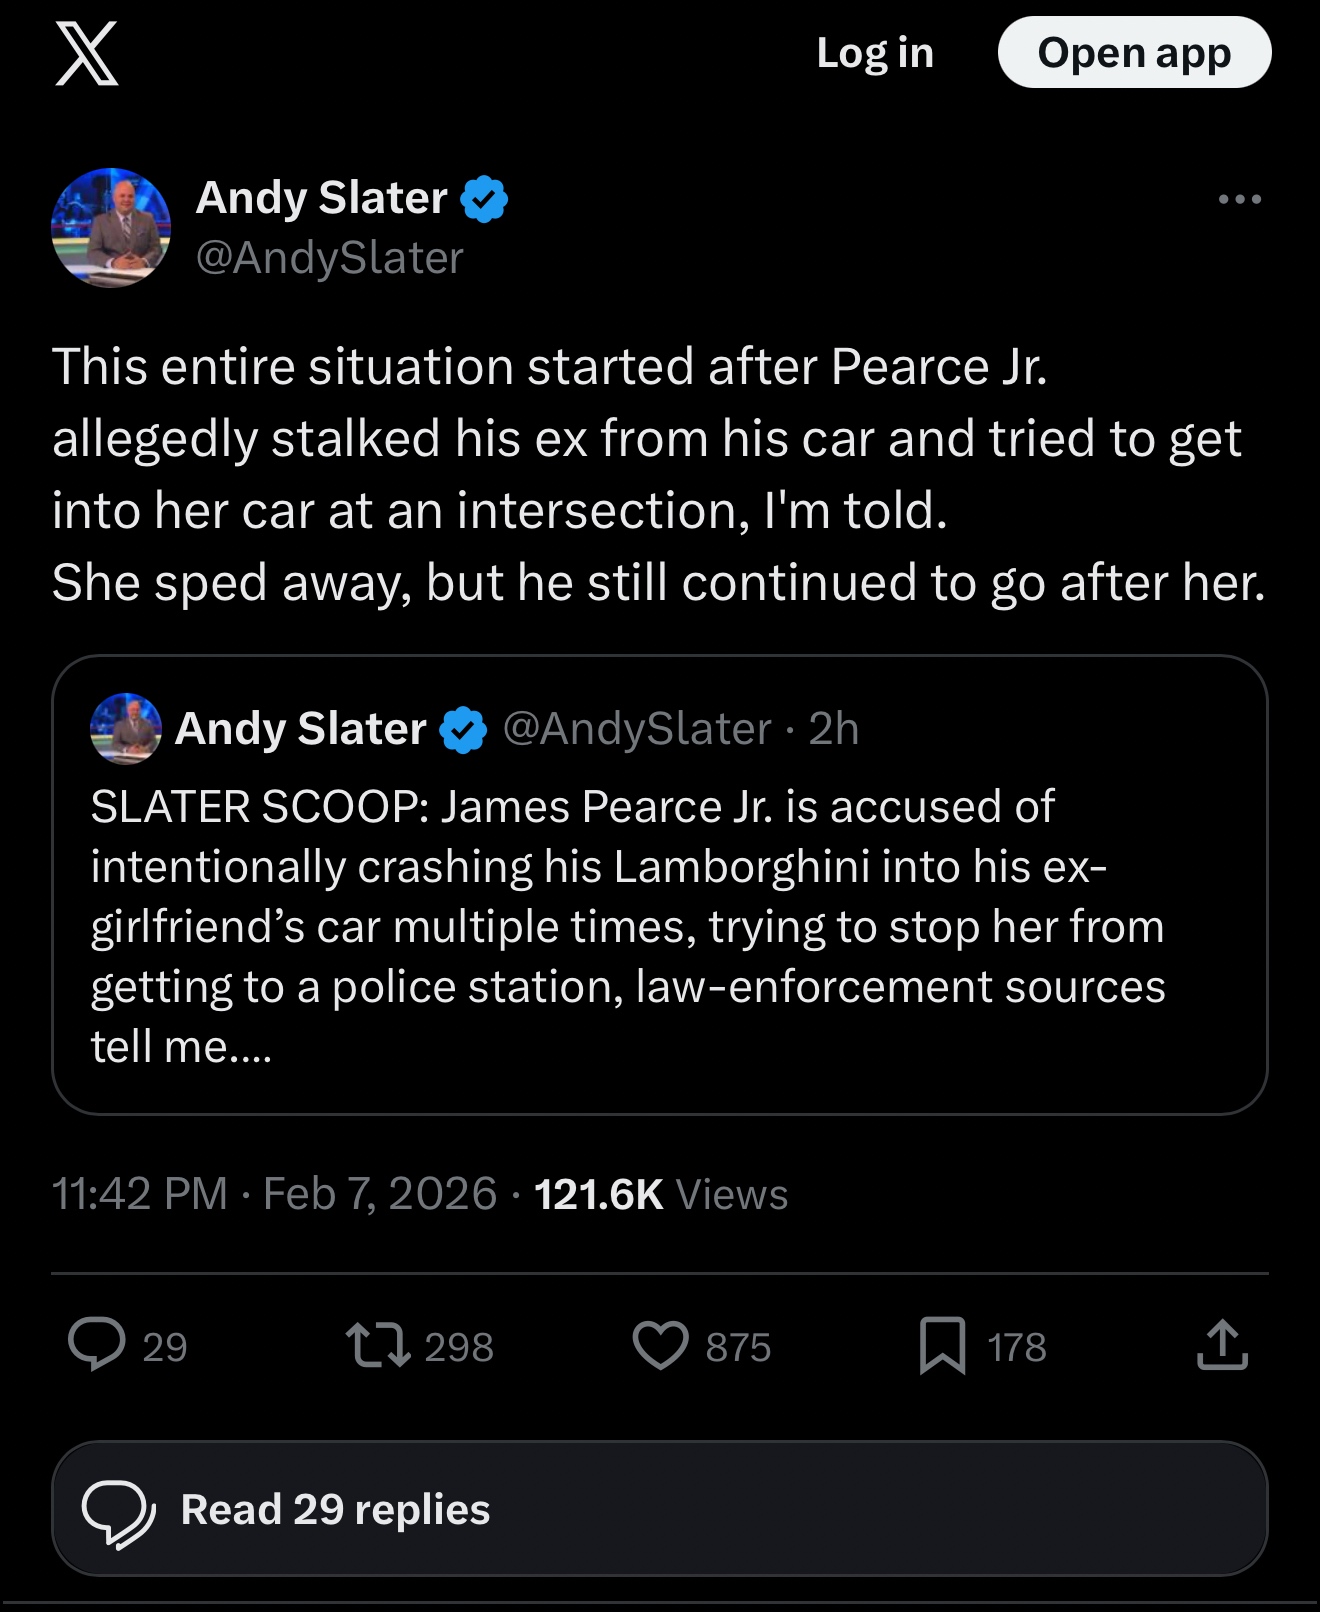The image size is (1320, 1612).
Task: Like the tweet with the heart icon
Action: coord(661,1345)
